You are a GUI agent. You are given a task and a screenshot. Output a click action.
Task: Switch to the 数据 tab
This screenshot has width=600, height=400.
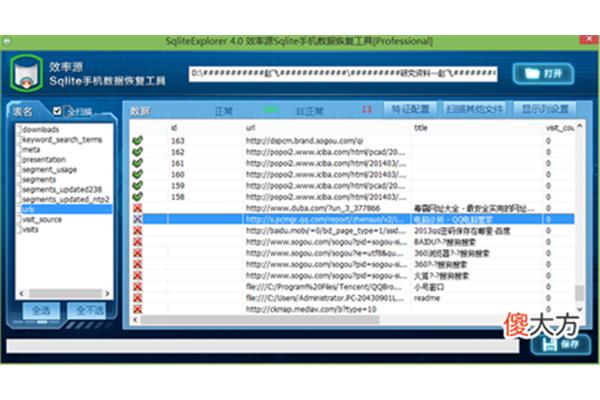click(x=140, y=111)
